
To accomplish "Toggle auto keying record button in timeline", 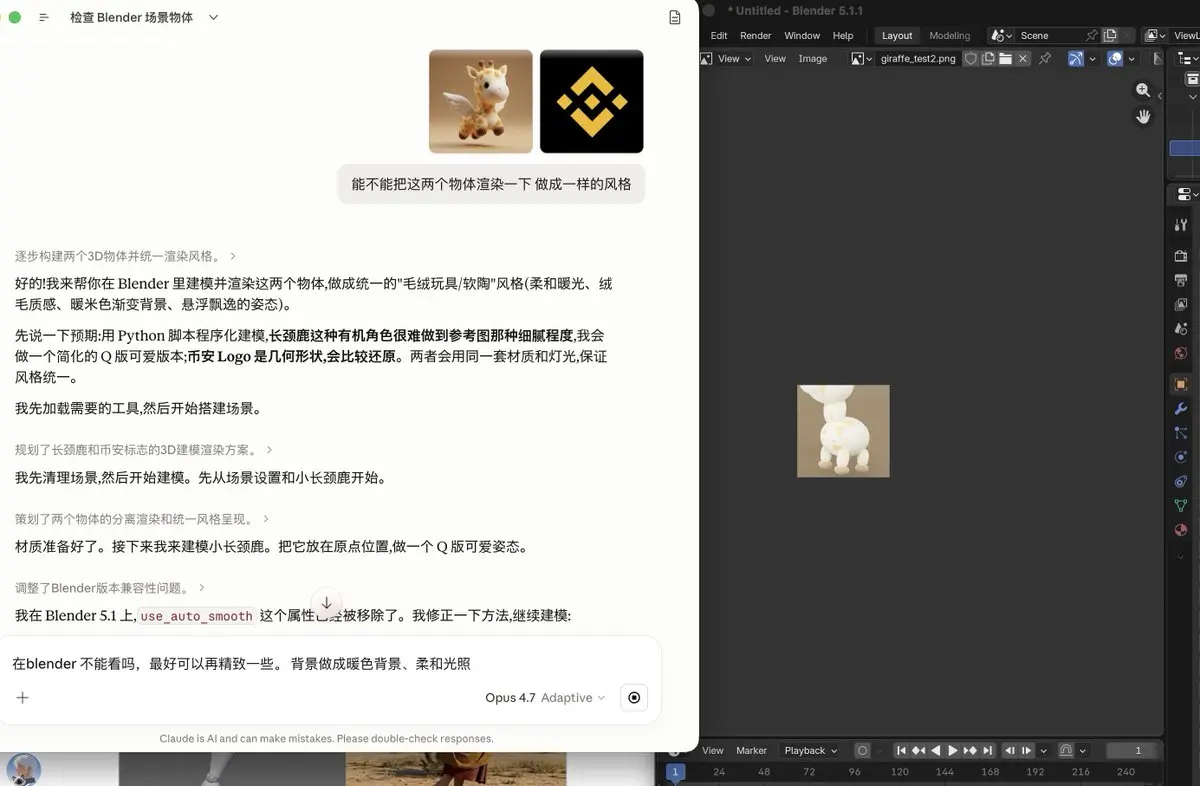I will (x=863, y=751).
